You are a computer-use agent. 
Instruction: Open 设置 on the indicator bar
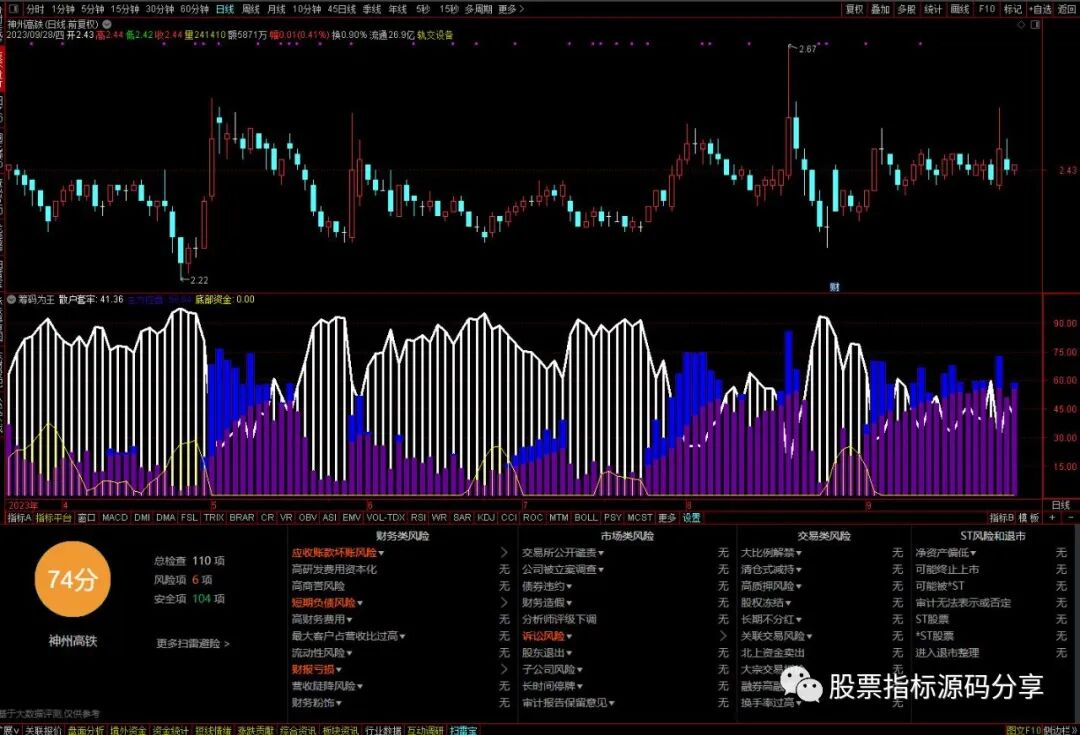[x=691, y=517]
